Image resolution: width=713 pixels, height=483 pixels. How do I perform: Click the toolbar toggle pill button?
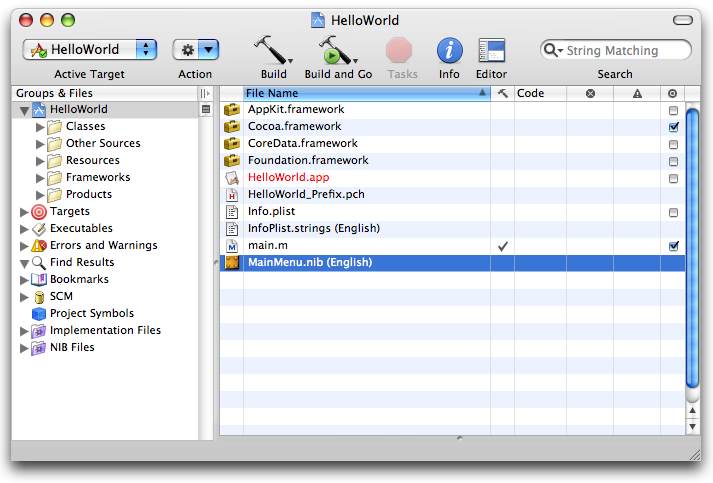(683, 20)
